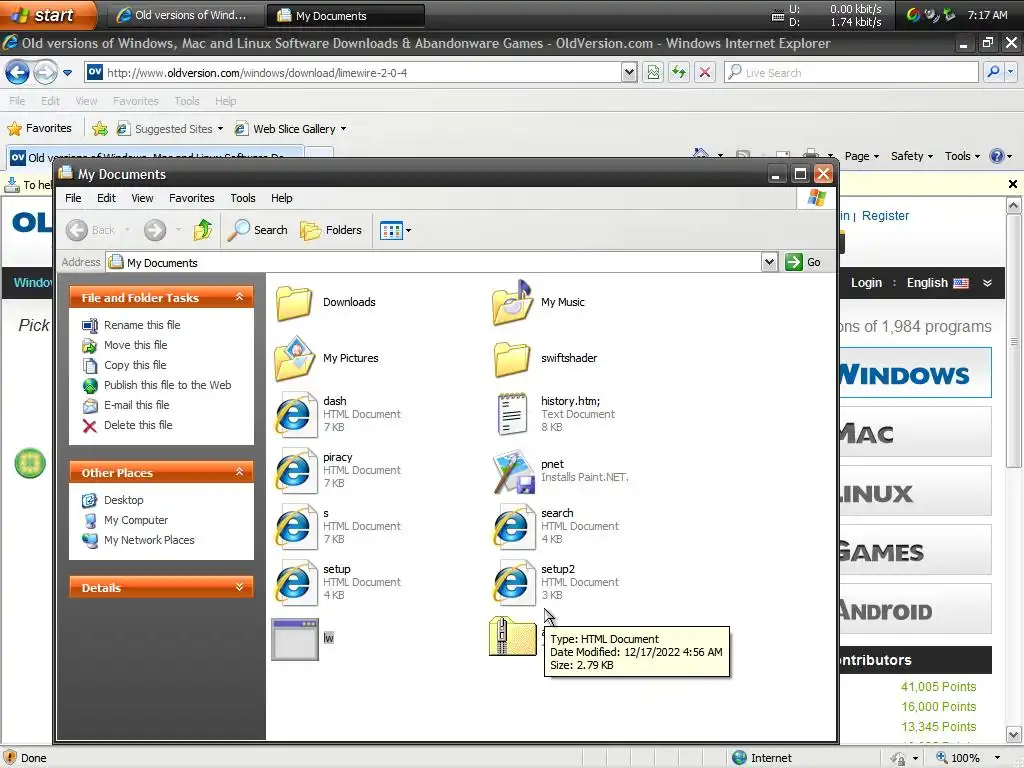Open the View menu in My Documents

point(142,198)
